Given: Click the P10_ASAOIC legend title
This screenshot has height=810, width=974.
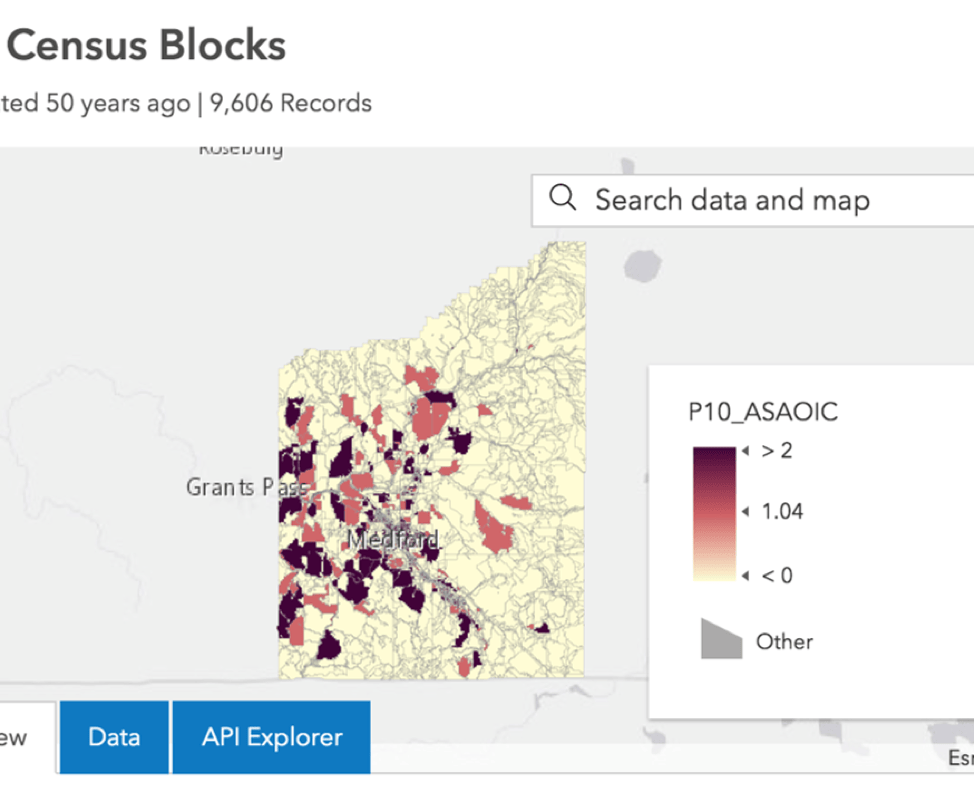Looking at the screenshot, I should pos(763,412).
